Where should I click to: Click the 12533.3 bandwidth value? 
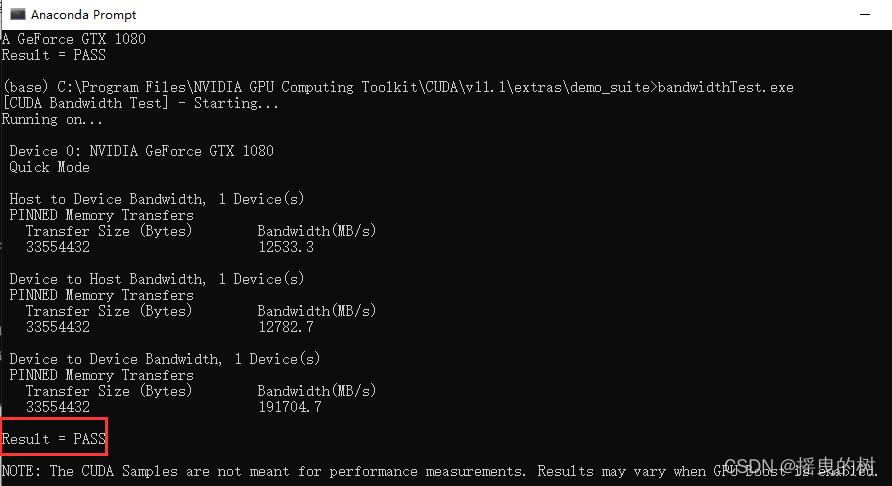[x=286, y=247]
